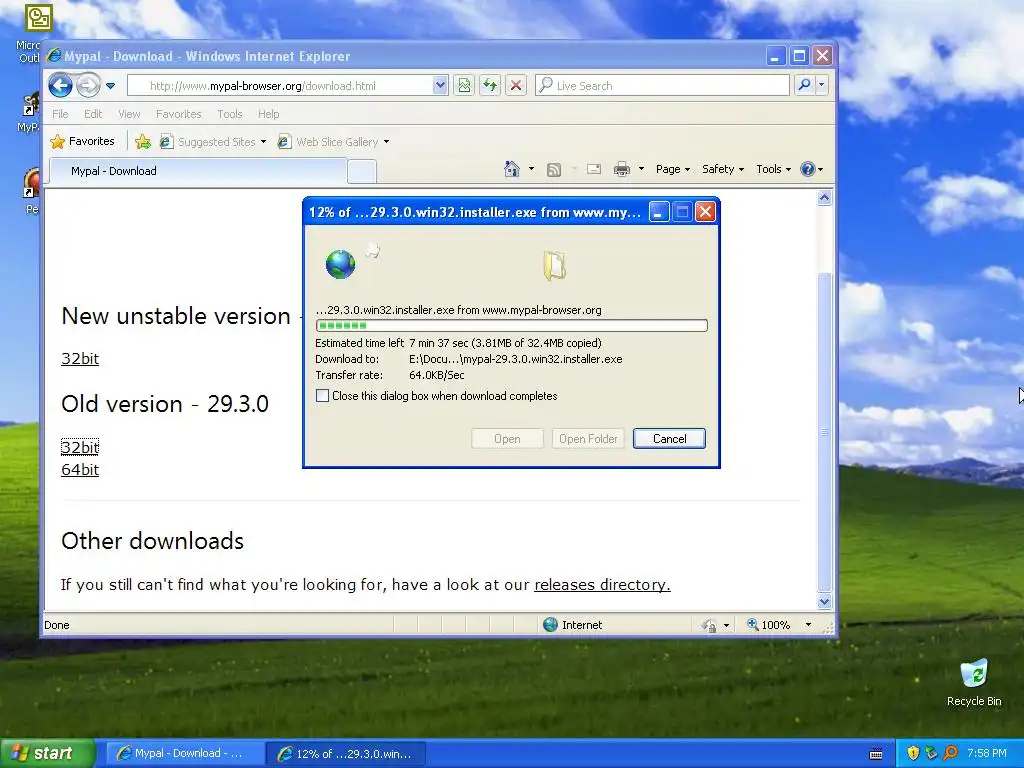Click the download progress bar
This screenshot has width=1024, height=768.
pyautogui.click(x=511, y=325)
